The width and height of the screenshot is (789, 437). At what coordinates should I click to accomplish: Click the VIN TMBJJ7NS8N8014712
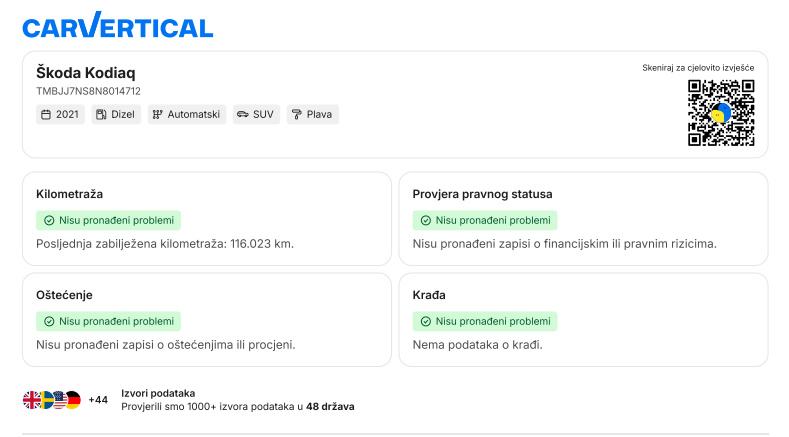(x=89, y=91)
